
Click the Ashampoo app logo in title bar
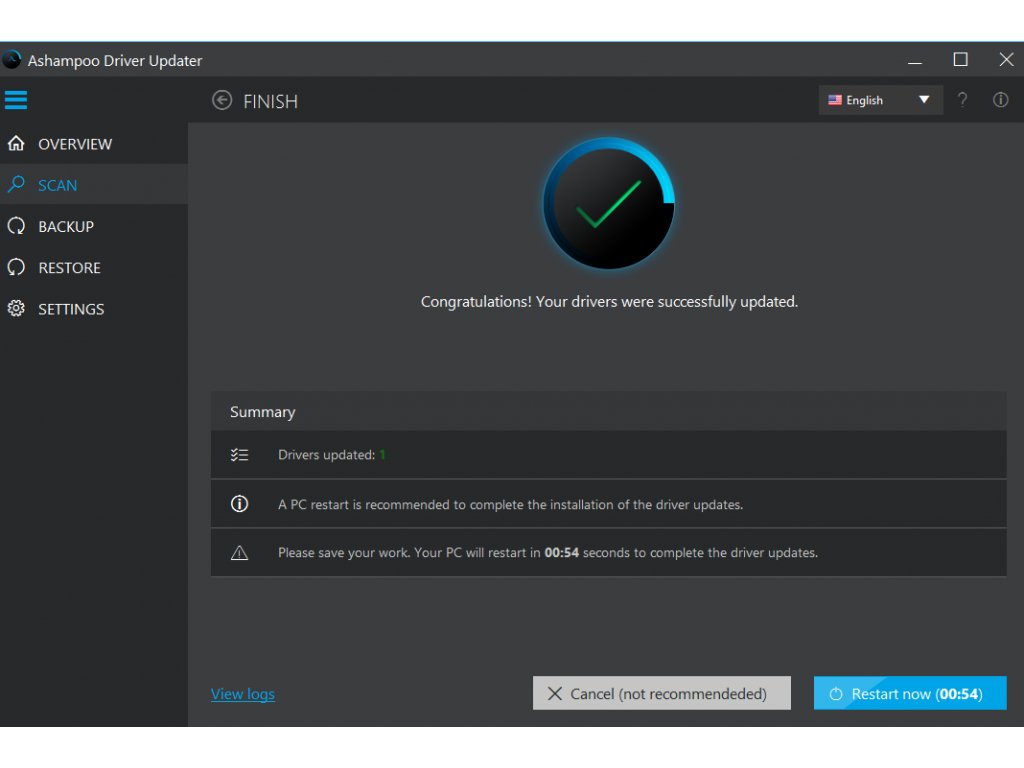click(x=11, y=60)
